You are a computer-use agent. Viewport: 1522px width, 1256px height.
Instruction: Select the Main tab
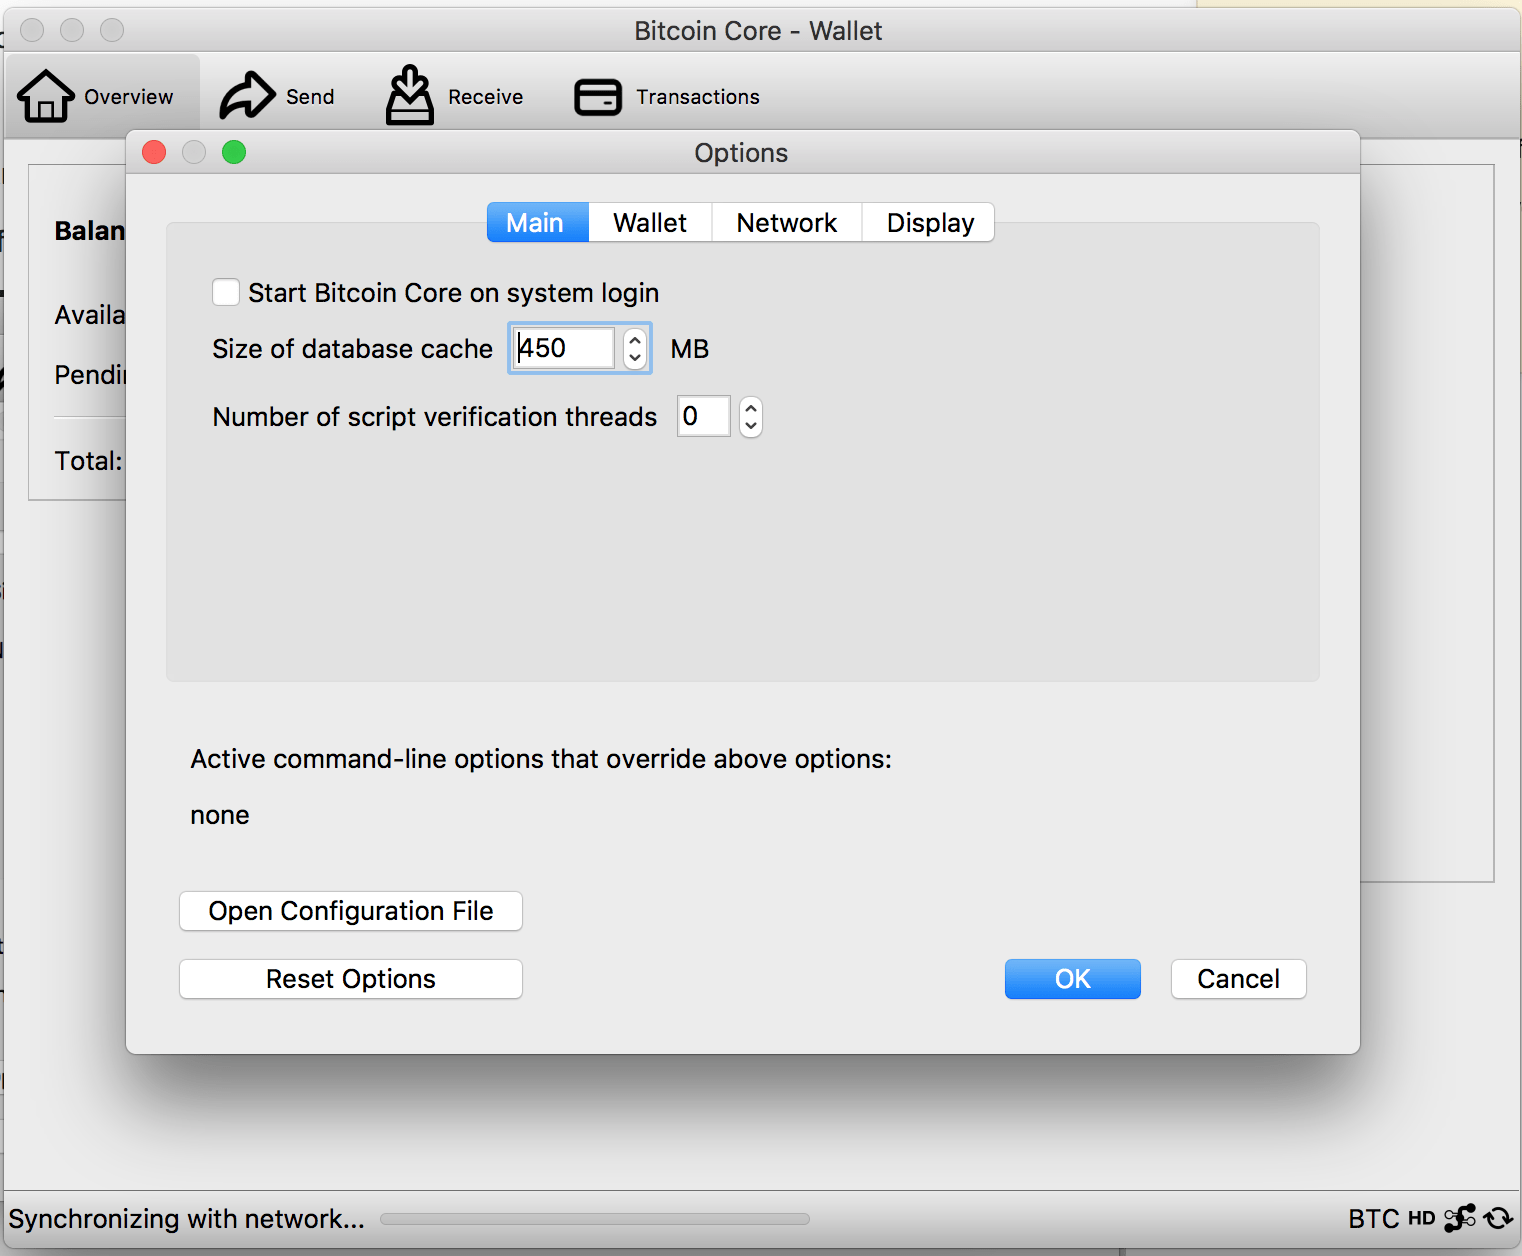pyautogui.click(x=537, y=222)
